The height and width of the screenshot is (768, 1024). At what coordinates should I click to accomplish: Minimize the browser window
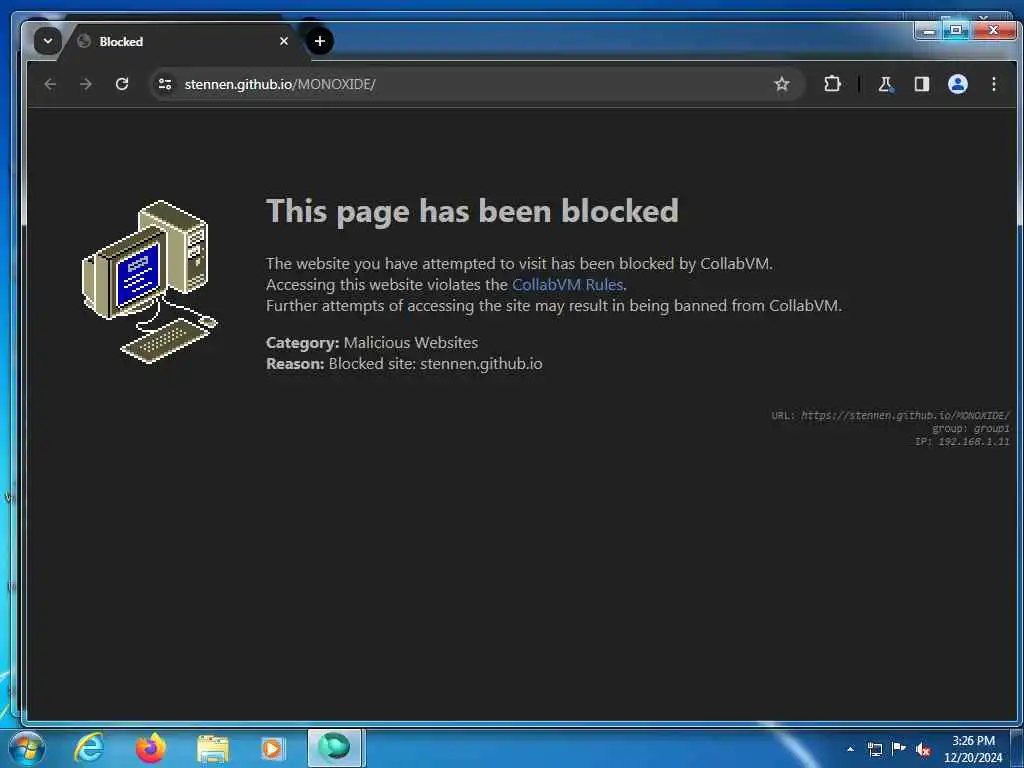click(x=929, y=31)
